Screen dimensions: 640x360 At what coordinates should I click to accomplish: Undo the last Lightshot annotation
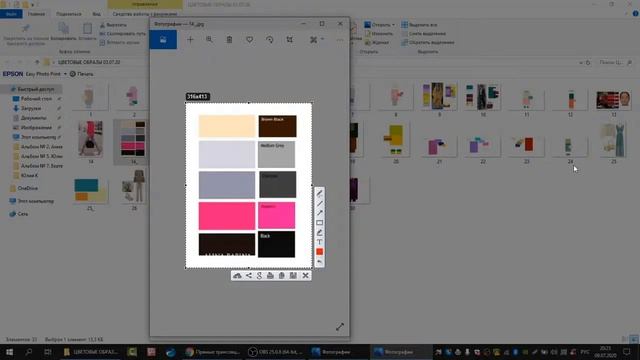[x=320, y=262]
